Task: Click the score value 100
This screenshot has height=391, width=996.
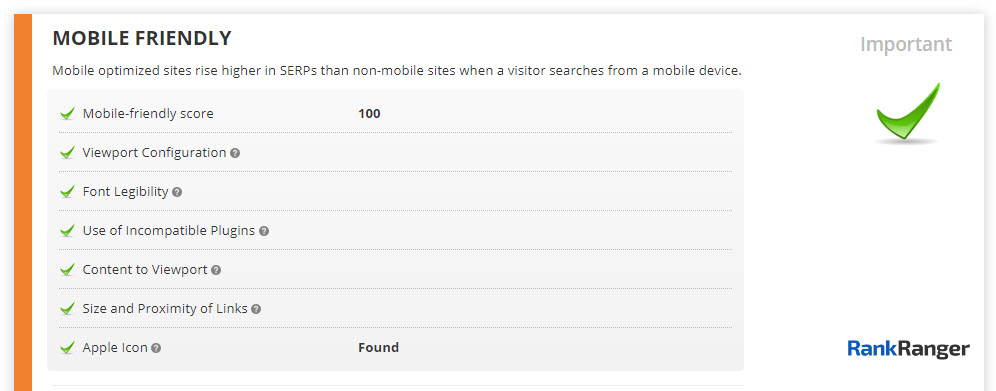Action: (369, 114)
